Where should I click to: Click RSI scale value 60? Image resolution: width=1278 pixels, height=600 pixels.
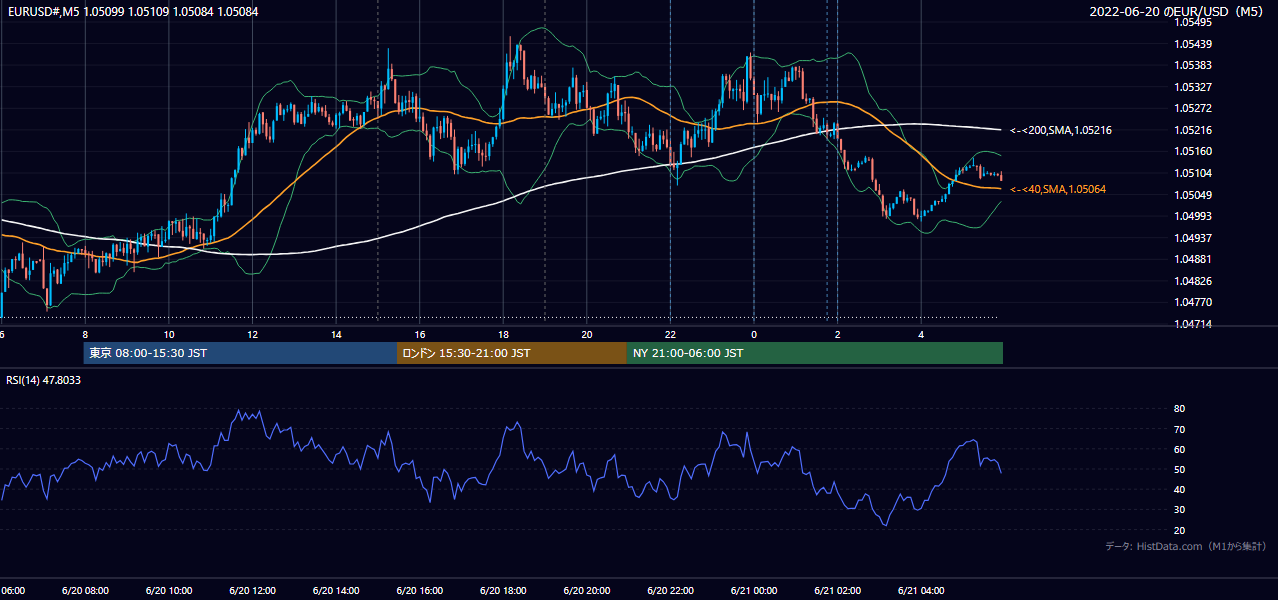pos(1179,449)
